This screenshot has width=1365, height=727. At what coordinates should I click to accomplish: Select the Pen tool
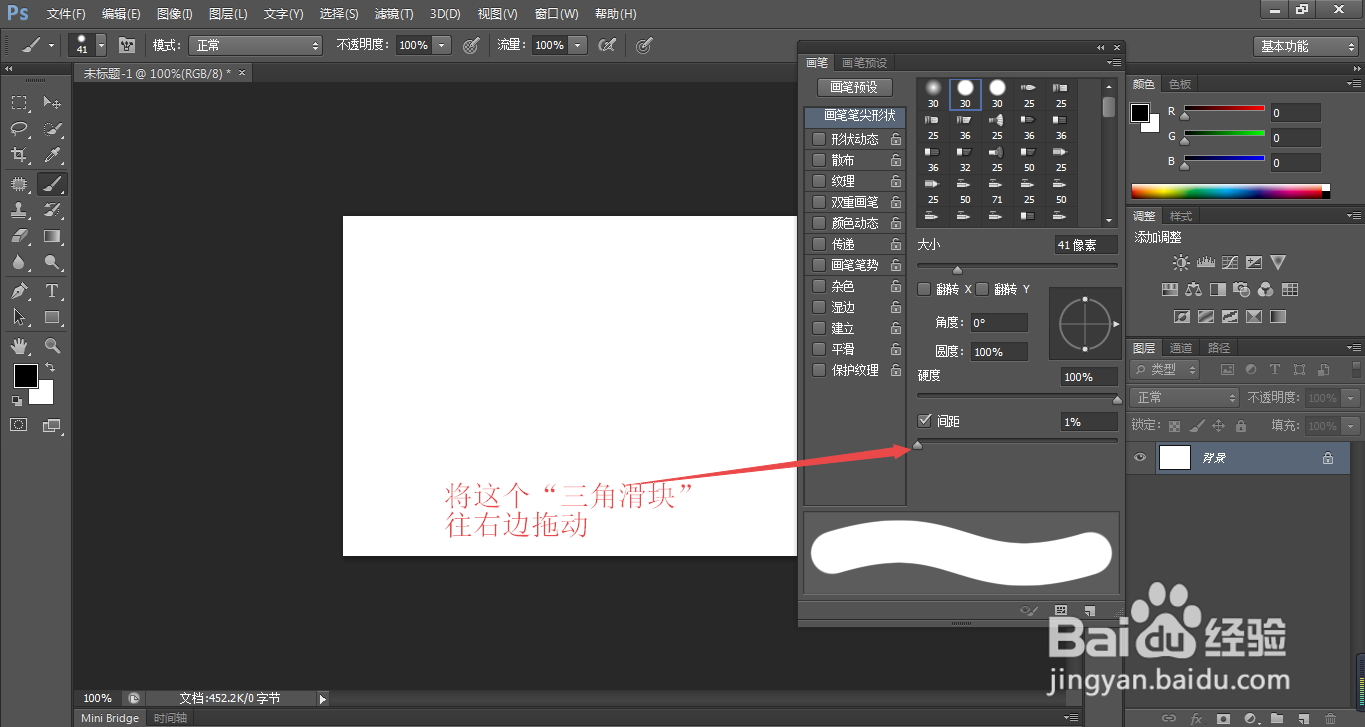[x=20, y=291]
